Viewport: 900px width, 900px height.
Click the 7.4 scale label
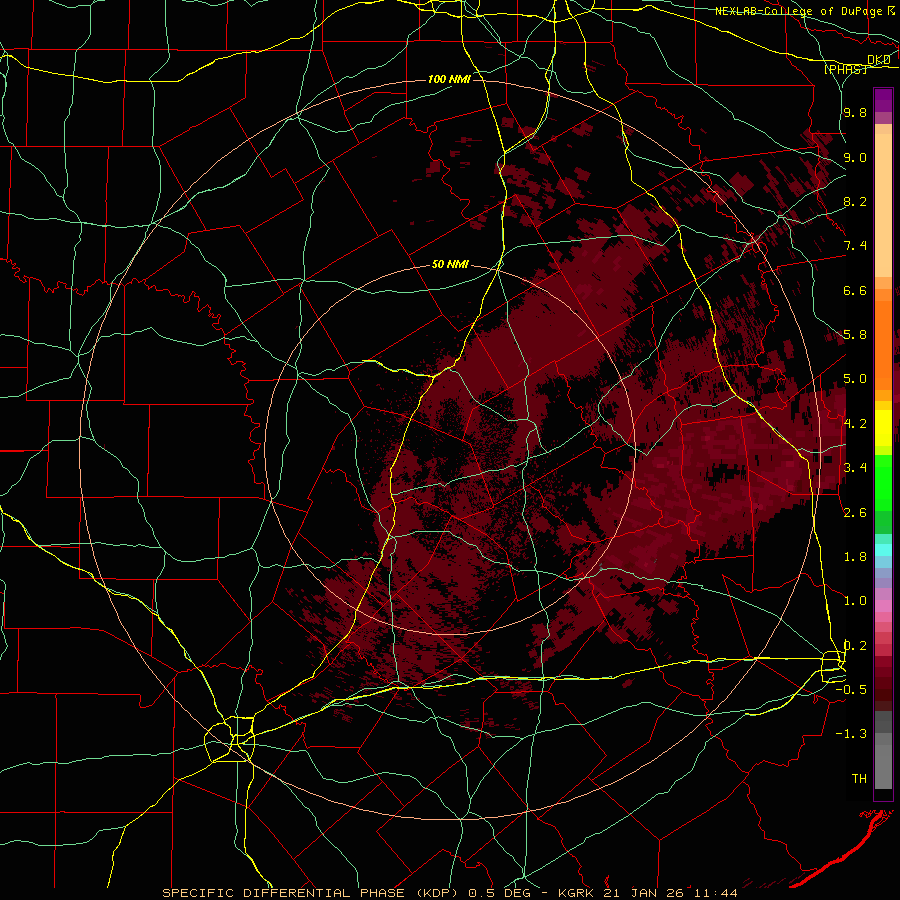point(855,246)
